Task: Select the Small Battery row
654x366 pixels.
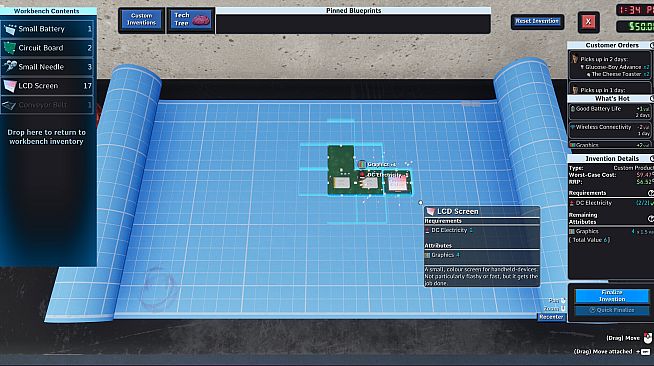Action: 47,29
